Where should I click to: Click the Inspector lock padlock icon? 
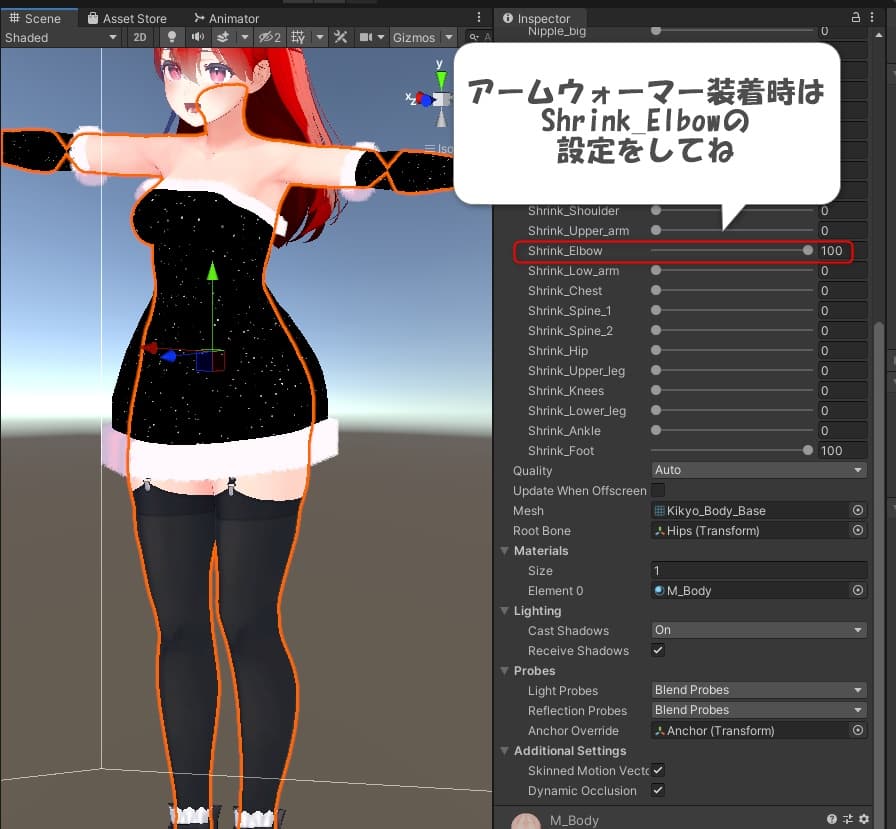click(855, 18)
